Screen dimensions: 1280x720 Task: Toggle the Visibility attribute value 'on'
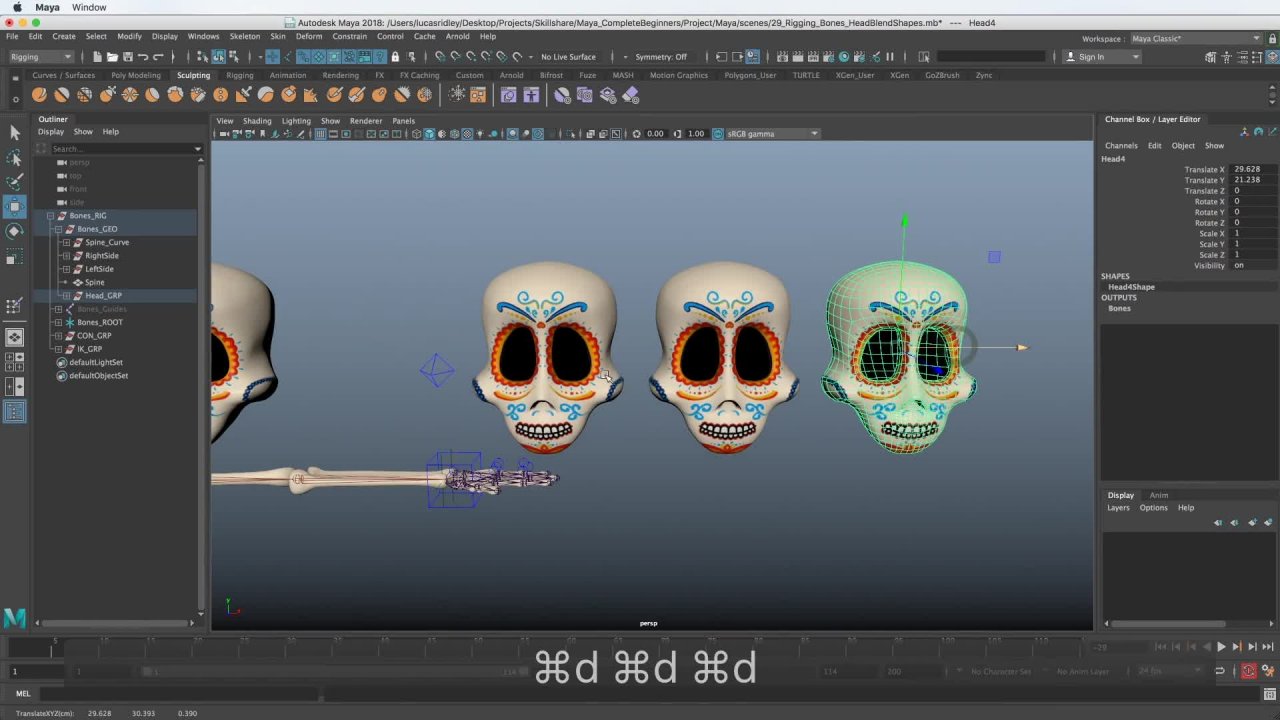click(x=1239, y=265)
